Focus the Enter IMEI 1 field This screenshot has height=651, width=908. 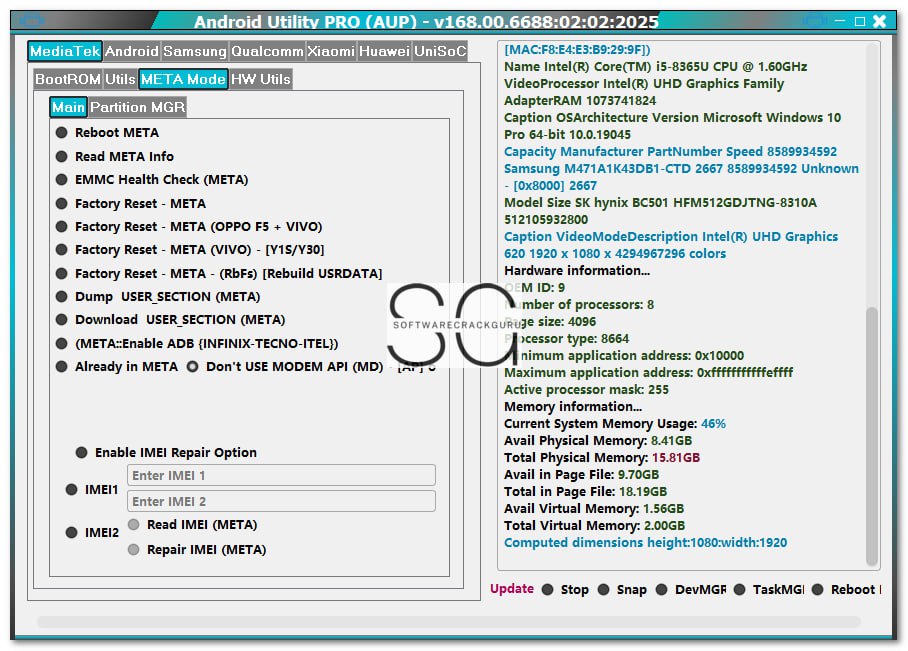pos(281,476)
